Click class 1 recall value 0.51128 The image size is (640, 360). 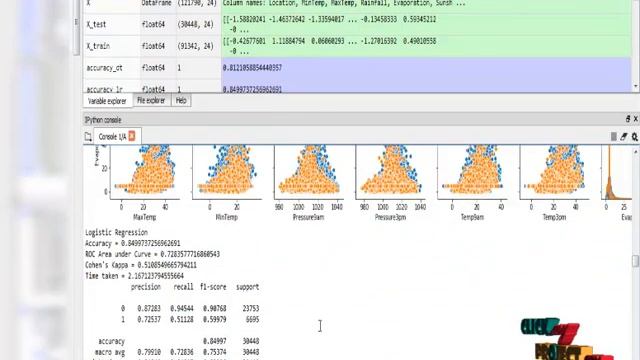tap(182, 320)
